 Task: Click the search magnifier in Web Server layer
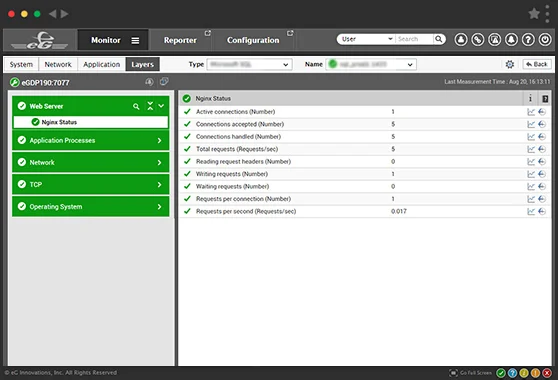click(136, 106)
